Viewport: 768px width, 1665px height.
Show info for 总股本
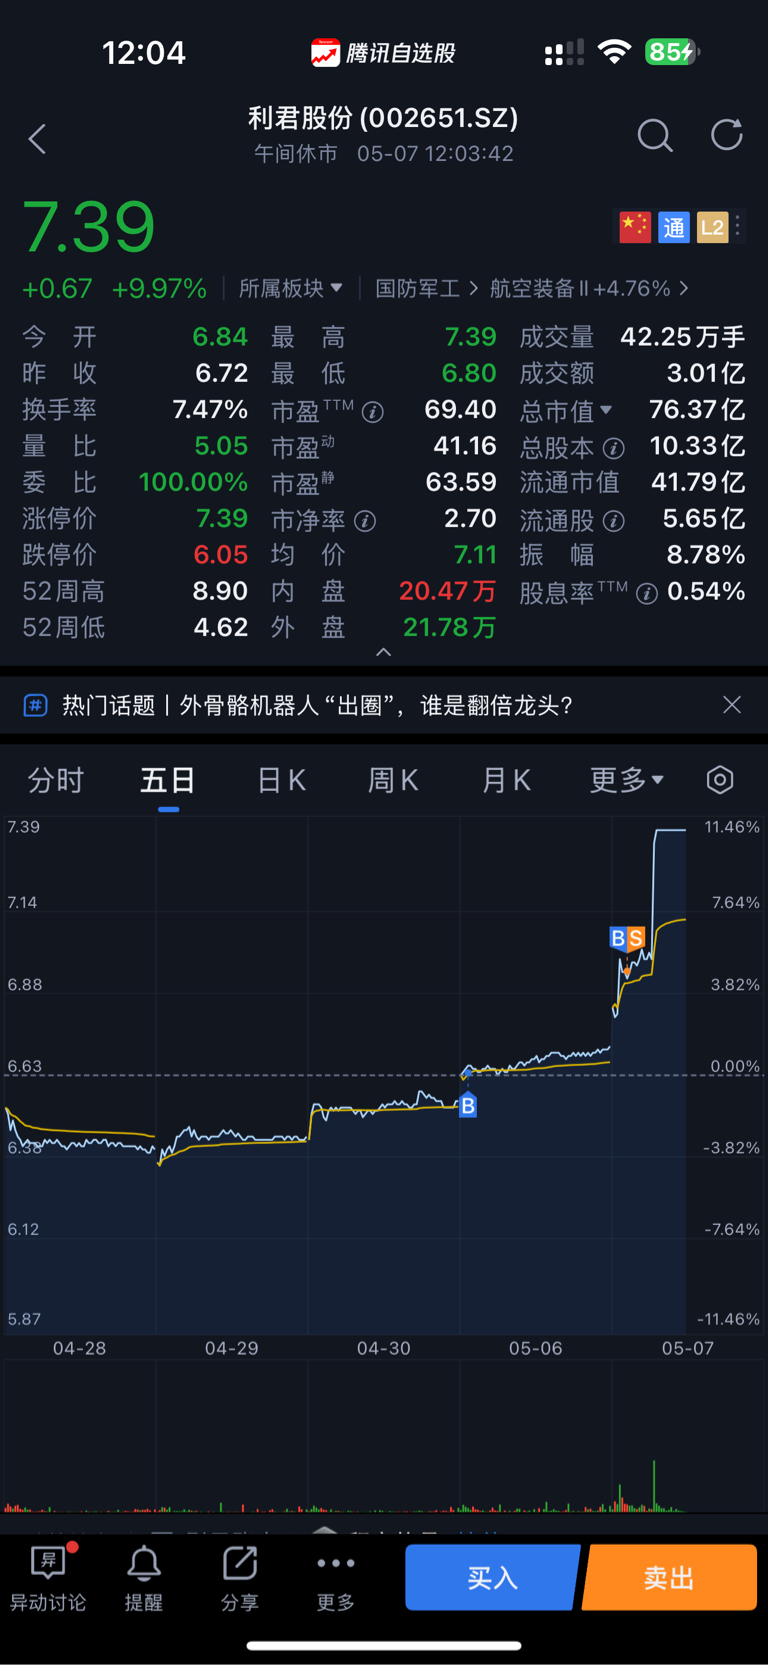coord(614,448)
